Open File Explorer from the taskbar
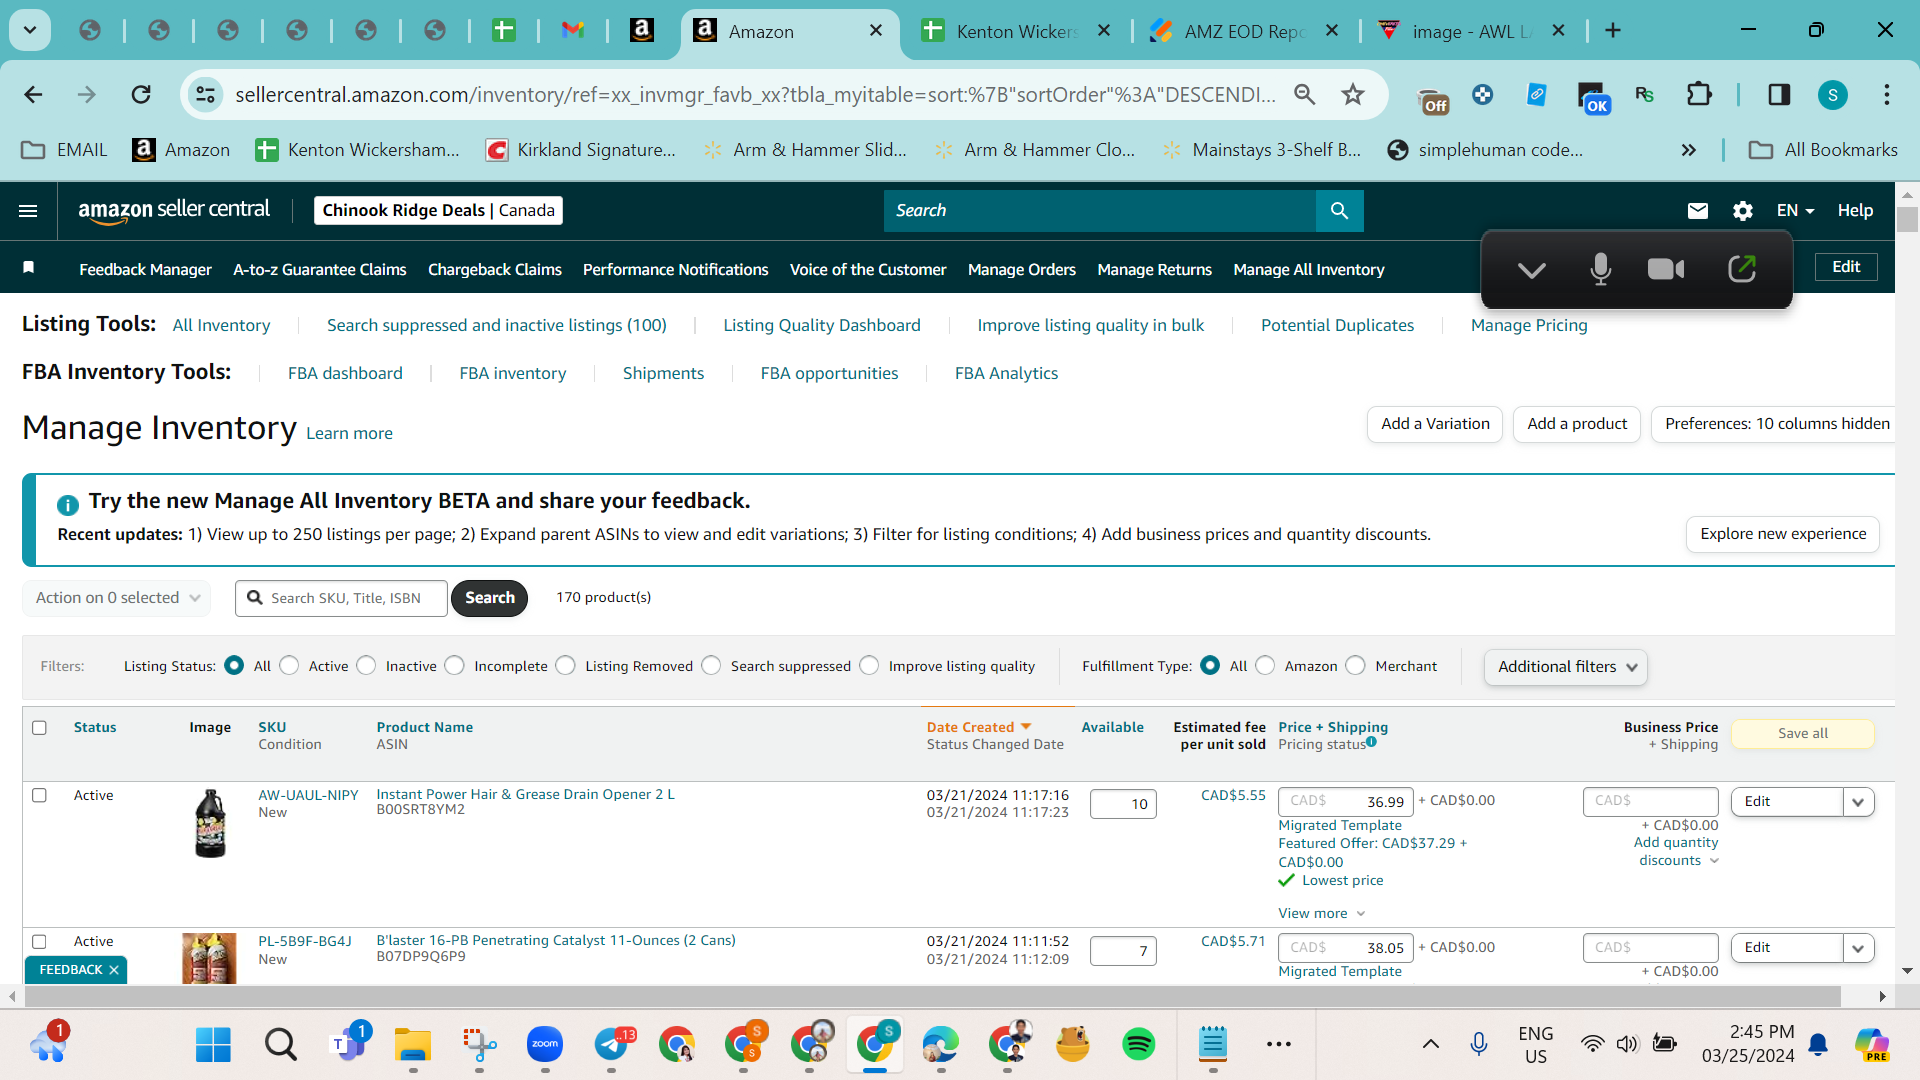This screenshot has height=1080, width=1920. pyautogui.click(x=413, y=1045)
